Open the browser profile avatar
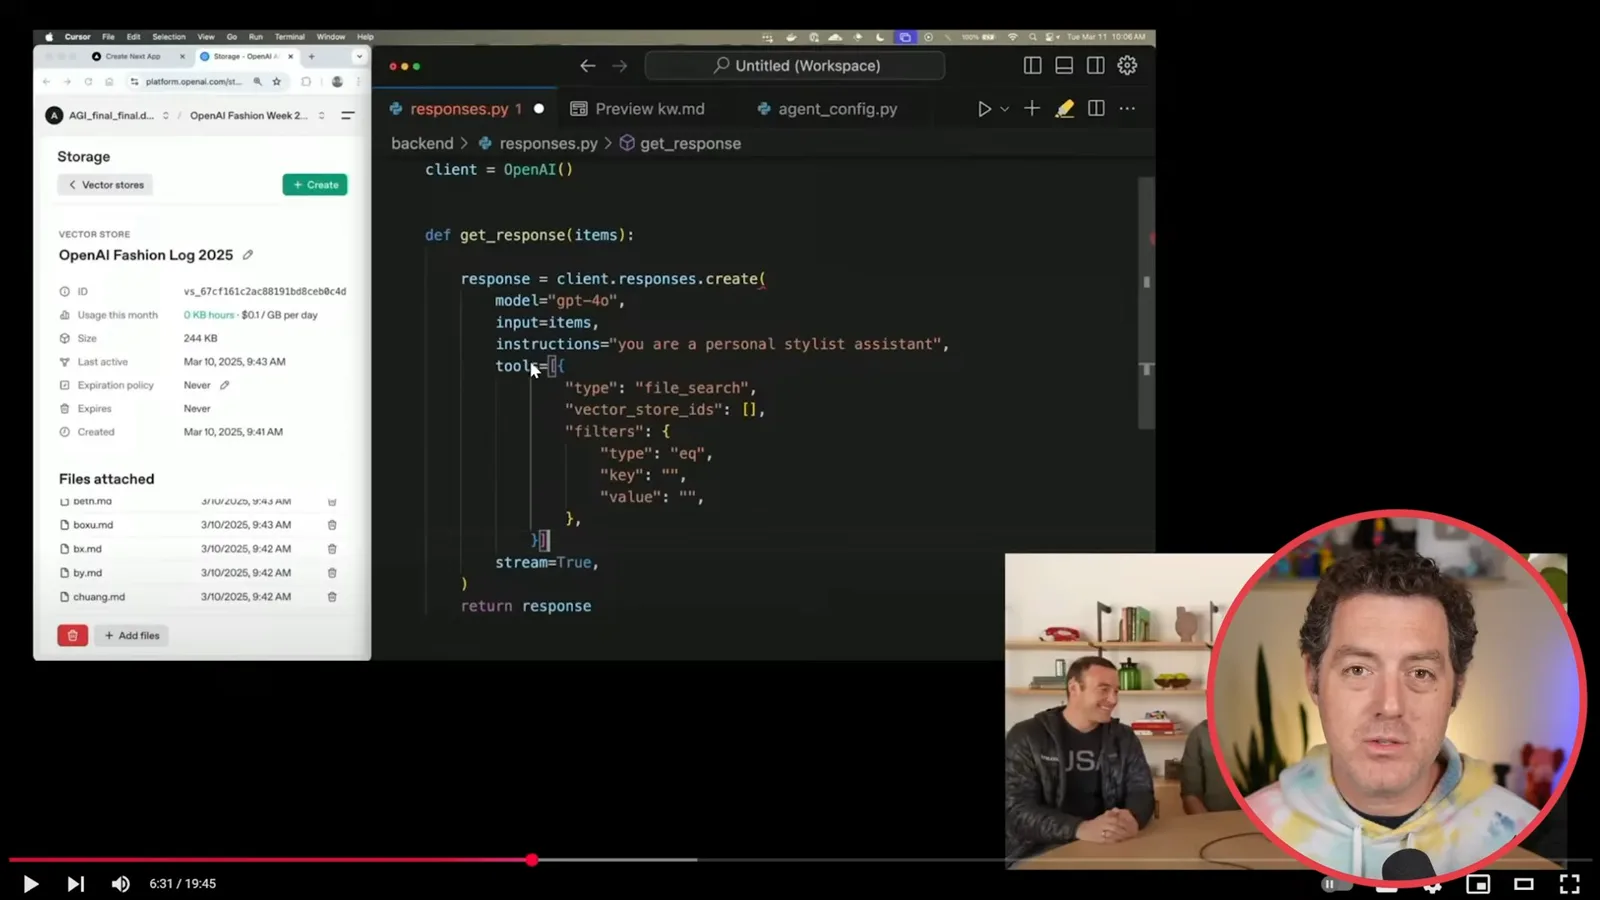This screenshot has height=900, width=1600. click(337, 82)
